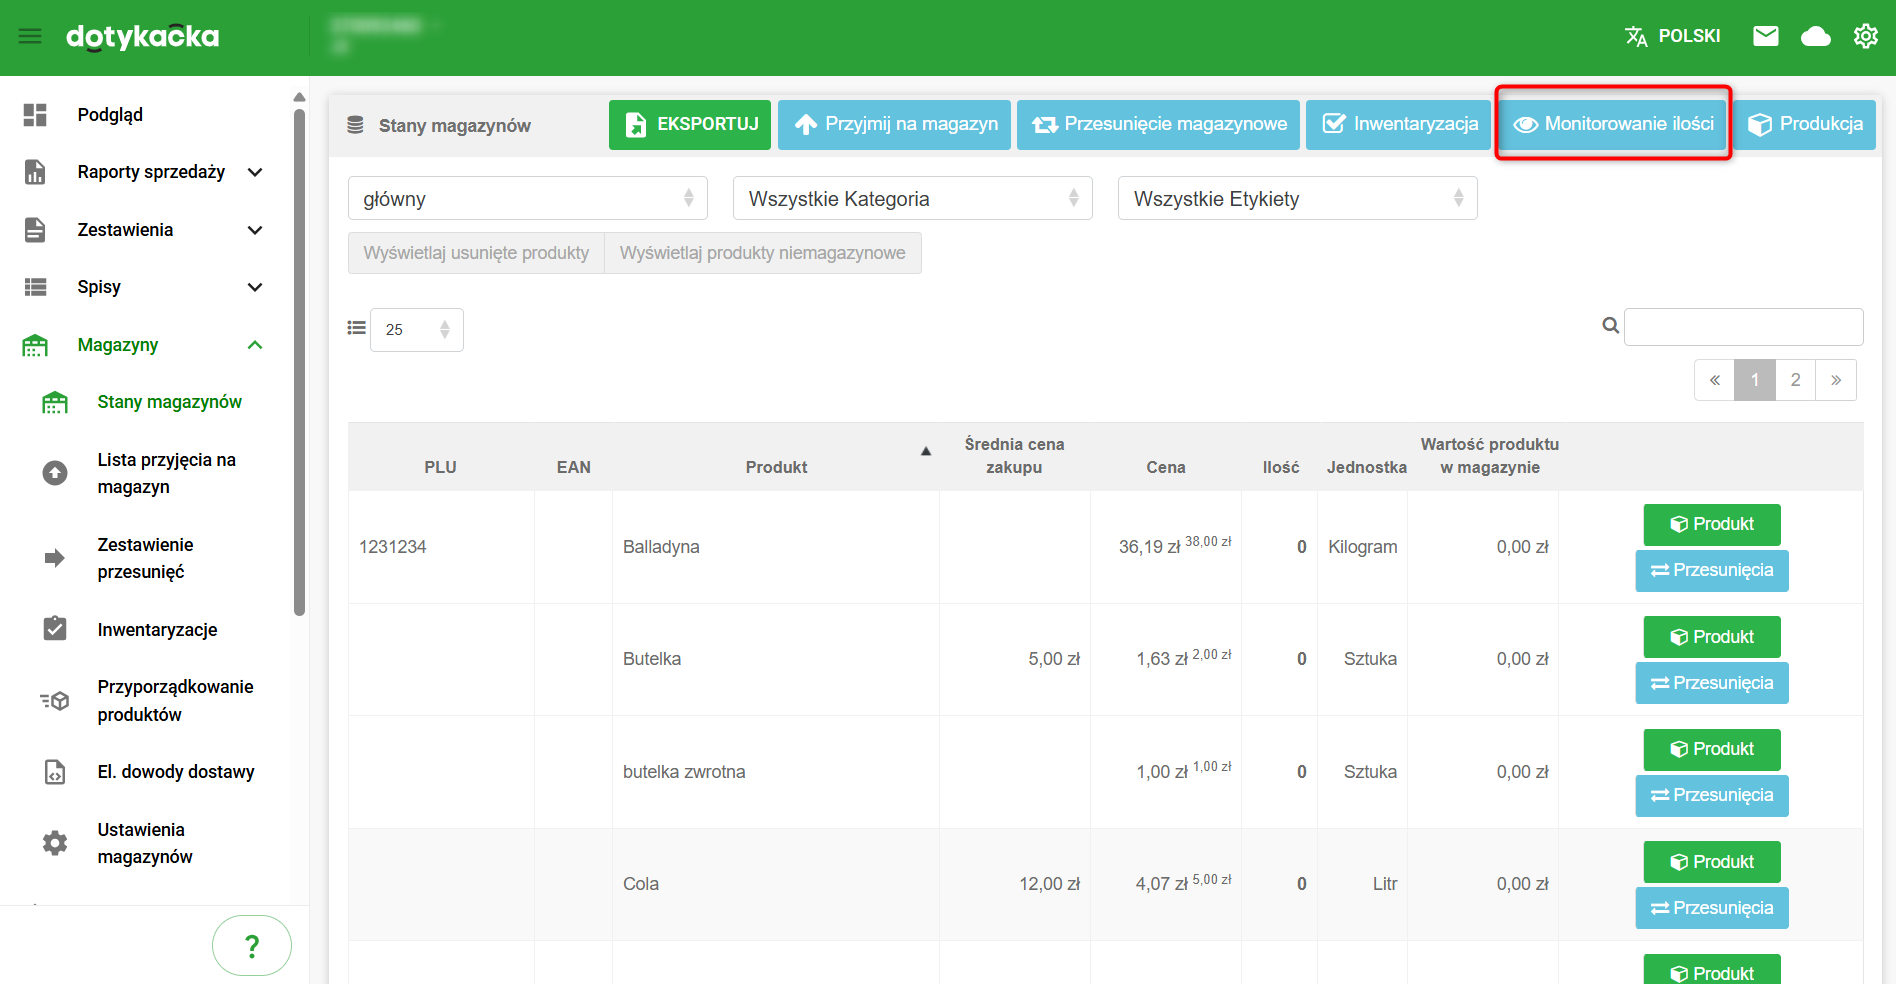This screenshot has width=1896, height=984.
Task: Click the cloud sync icon
Action: point(1815,37)
